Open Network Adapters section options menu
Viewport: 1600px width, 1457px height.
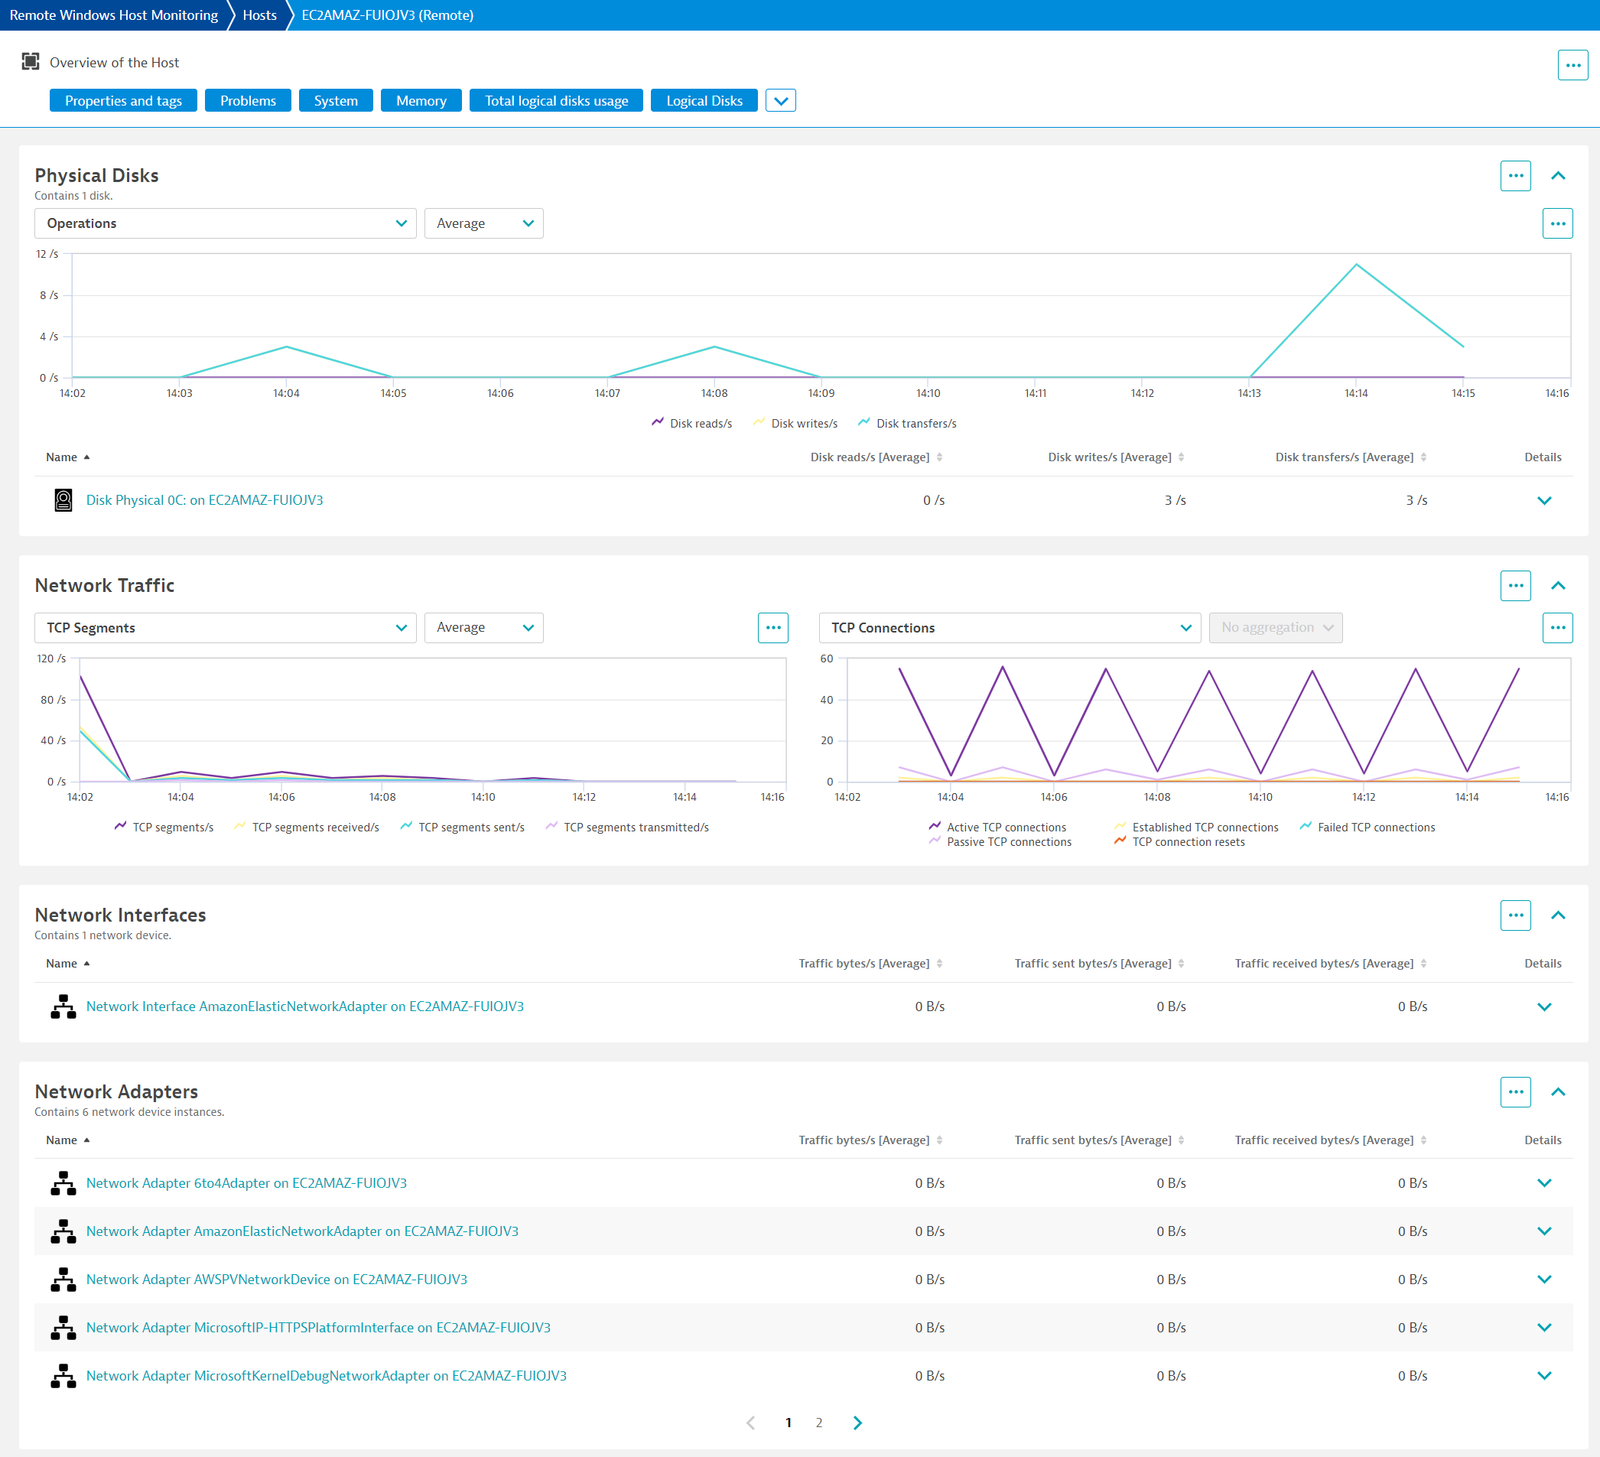(x=1515, y=1092)
